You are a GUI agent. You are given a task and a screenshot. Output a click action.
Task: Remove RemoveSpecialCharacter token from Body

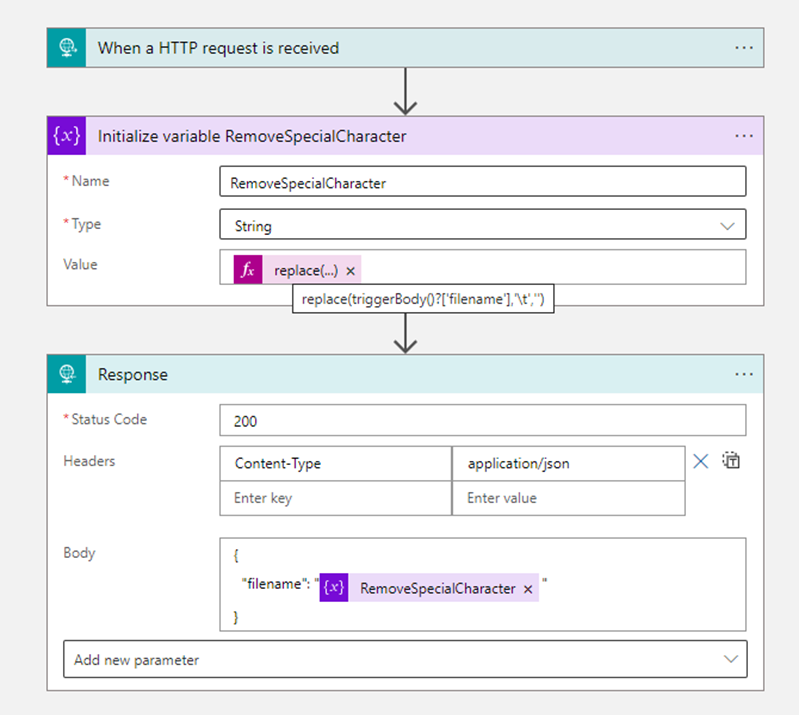[528, 589]
